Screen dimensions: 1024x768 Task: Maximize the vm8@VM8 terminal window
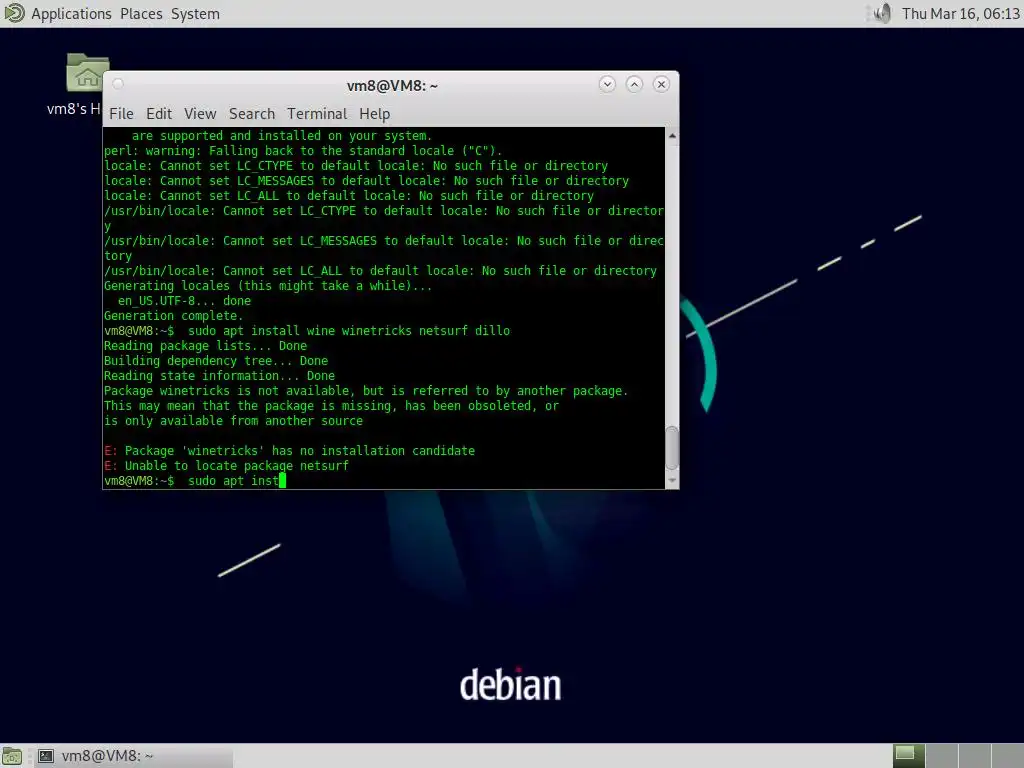634,84
